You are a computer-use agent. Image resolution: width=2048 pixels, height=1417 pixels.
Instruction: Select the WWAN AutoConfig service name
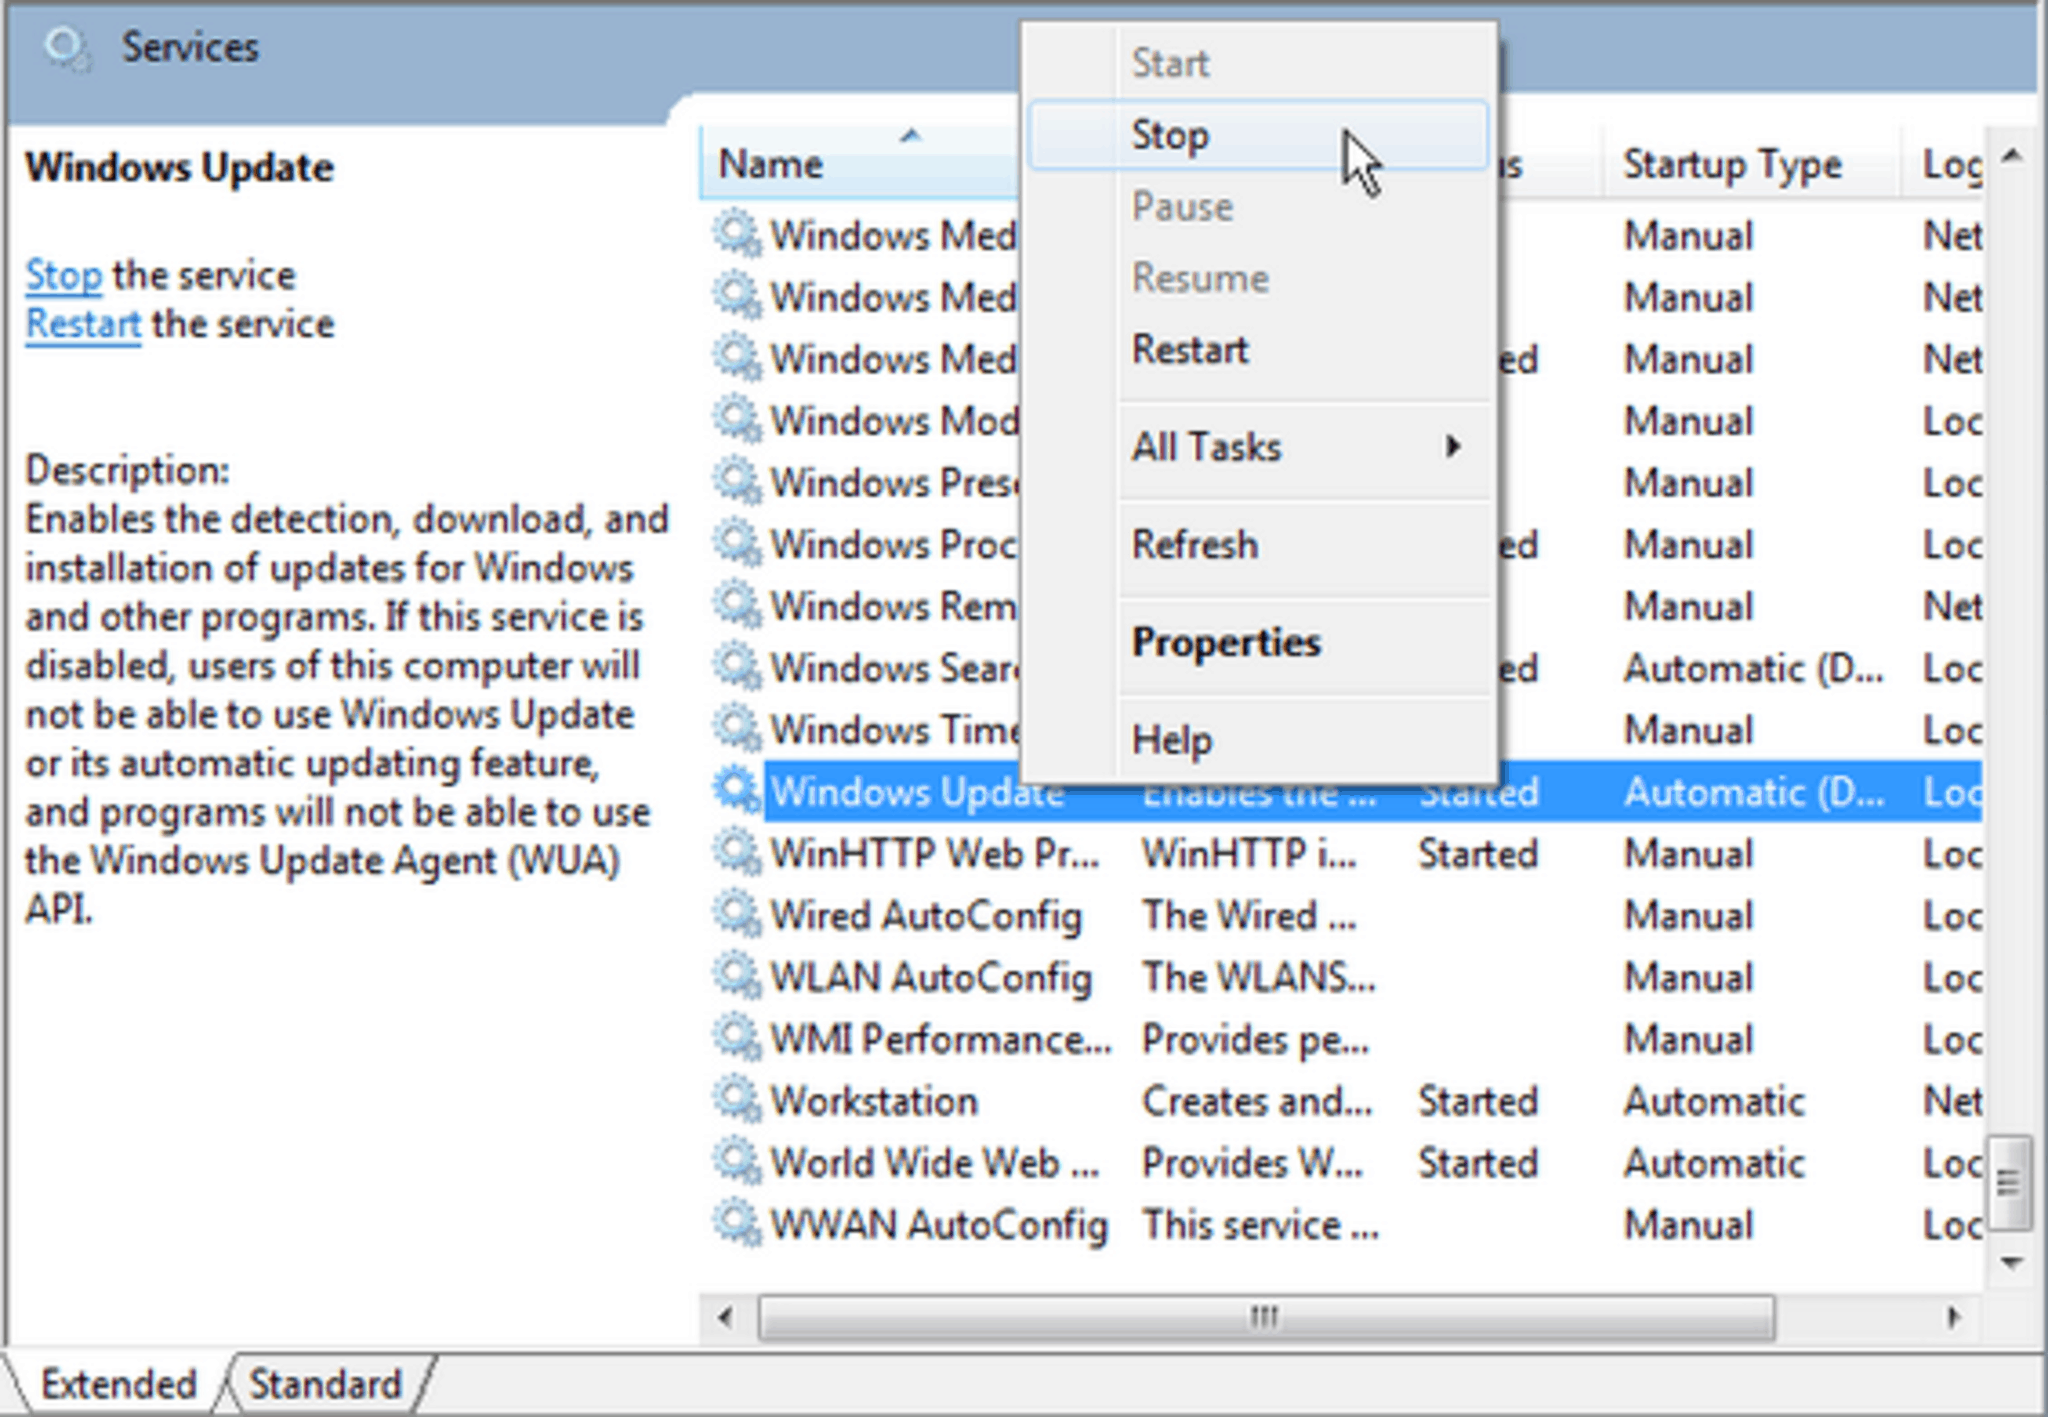coord(939,1225)
